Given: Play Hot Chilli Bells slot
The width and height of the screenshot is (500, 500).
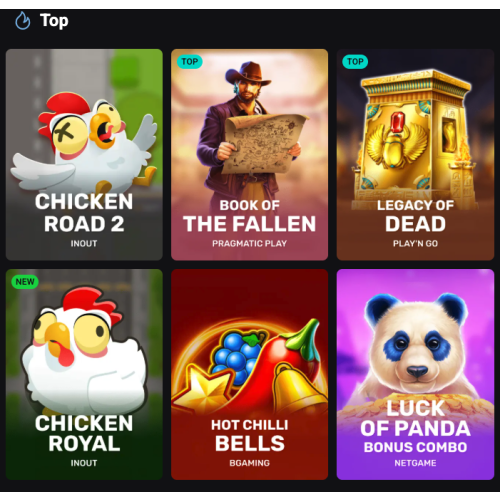Looking at the screenshot, I should click(249, 375).
